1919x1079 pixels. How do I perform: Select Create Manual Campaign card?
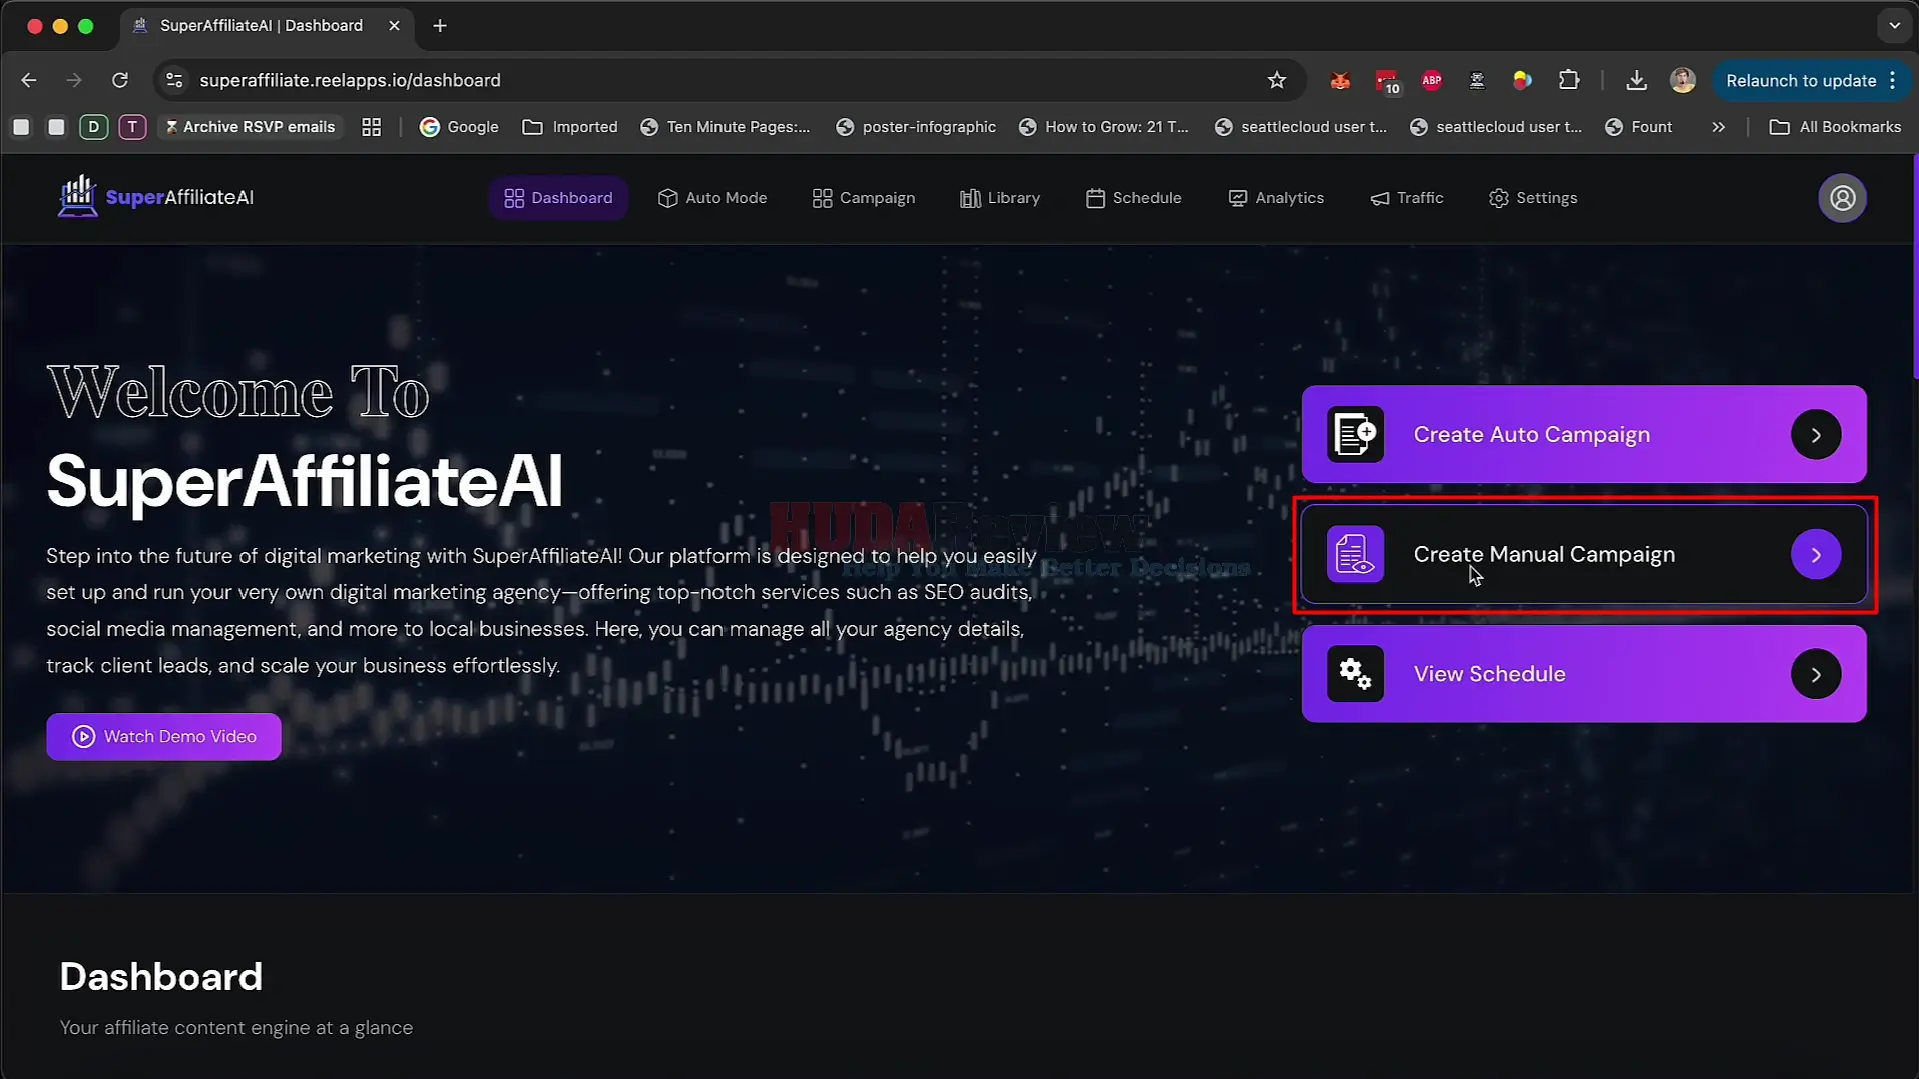click(x=1584, y=554)
